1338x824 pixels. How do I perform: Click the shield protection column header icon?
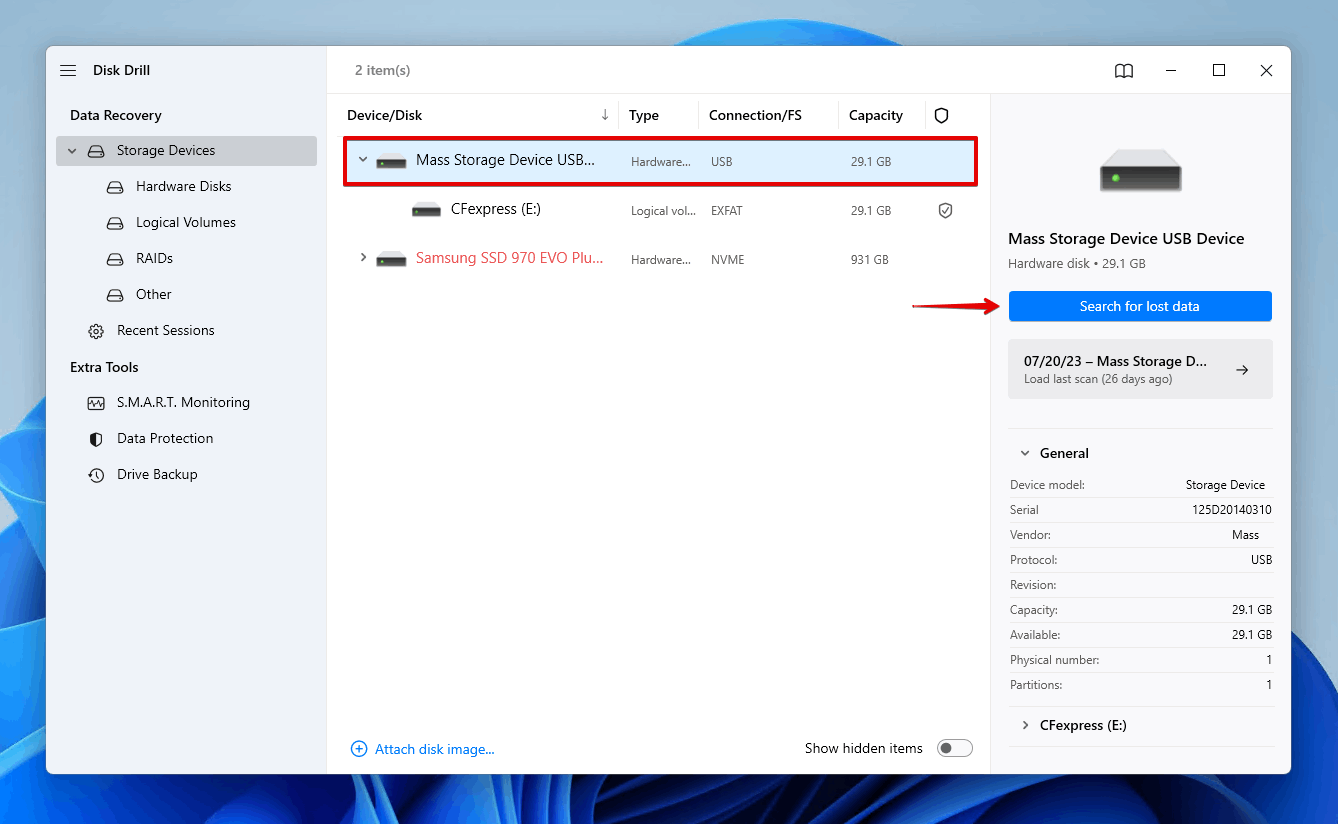click(x=941, y=115)
